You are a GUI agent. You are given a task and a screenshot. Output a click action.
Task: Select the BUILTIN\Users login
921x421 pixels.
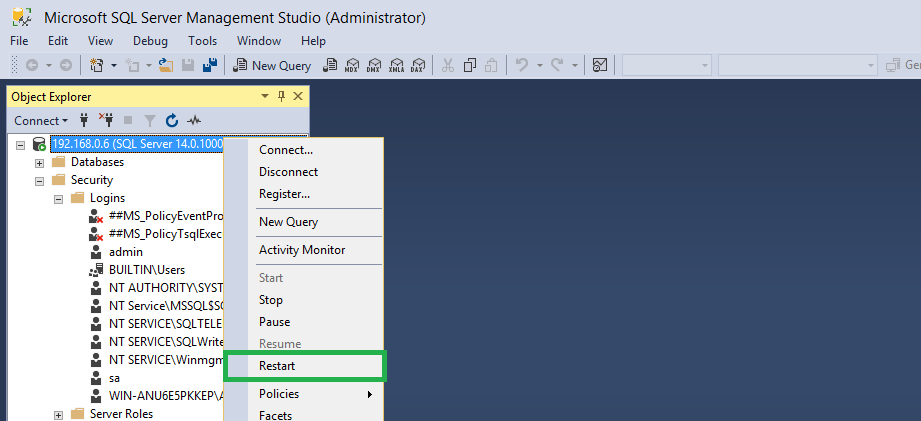point(147,270)
